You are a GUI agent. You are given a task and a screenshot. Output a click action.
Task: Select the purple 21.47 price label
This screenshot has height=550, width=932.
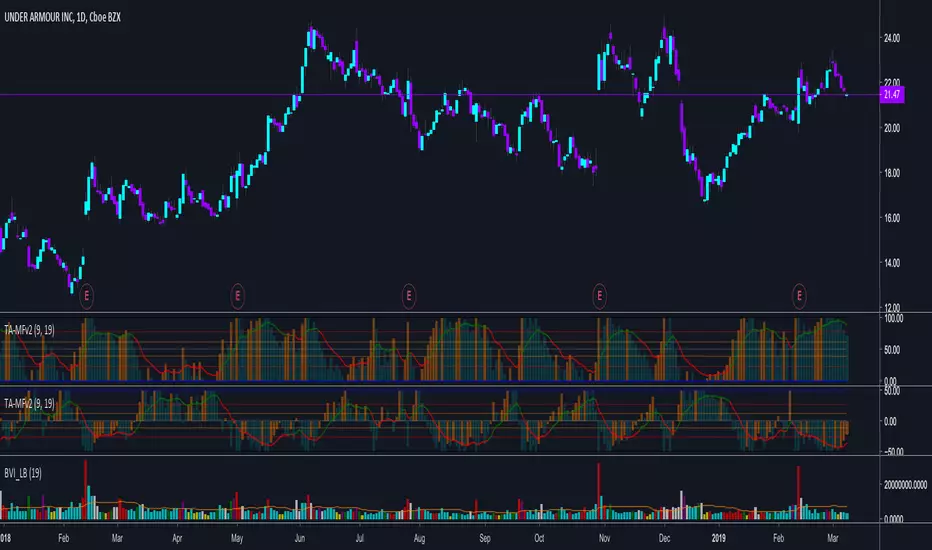(892, 95)
